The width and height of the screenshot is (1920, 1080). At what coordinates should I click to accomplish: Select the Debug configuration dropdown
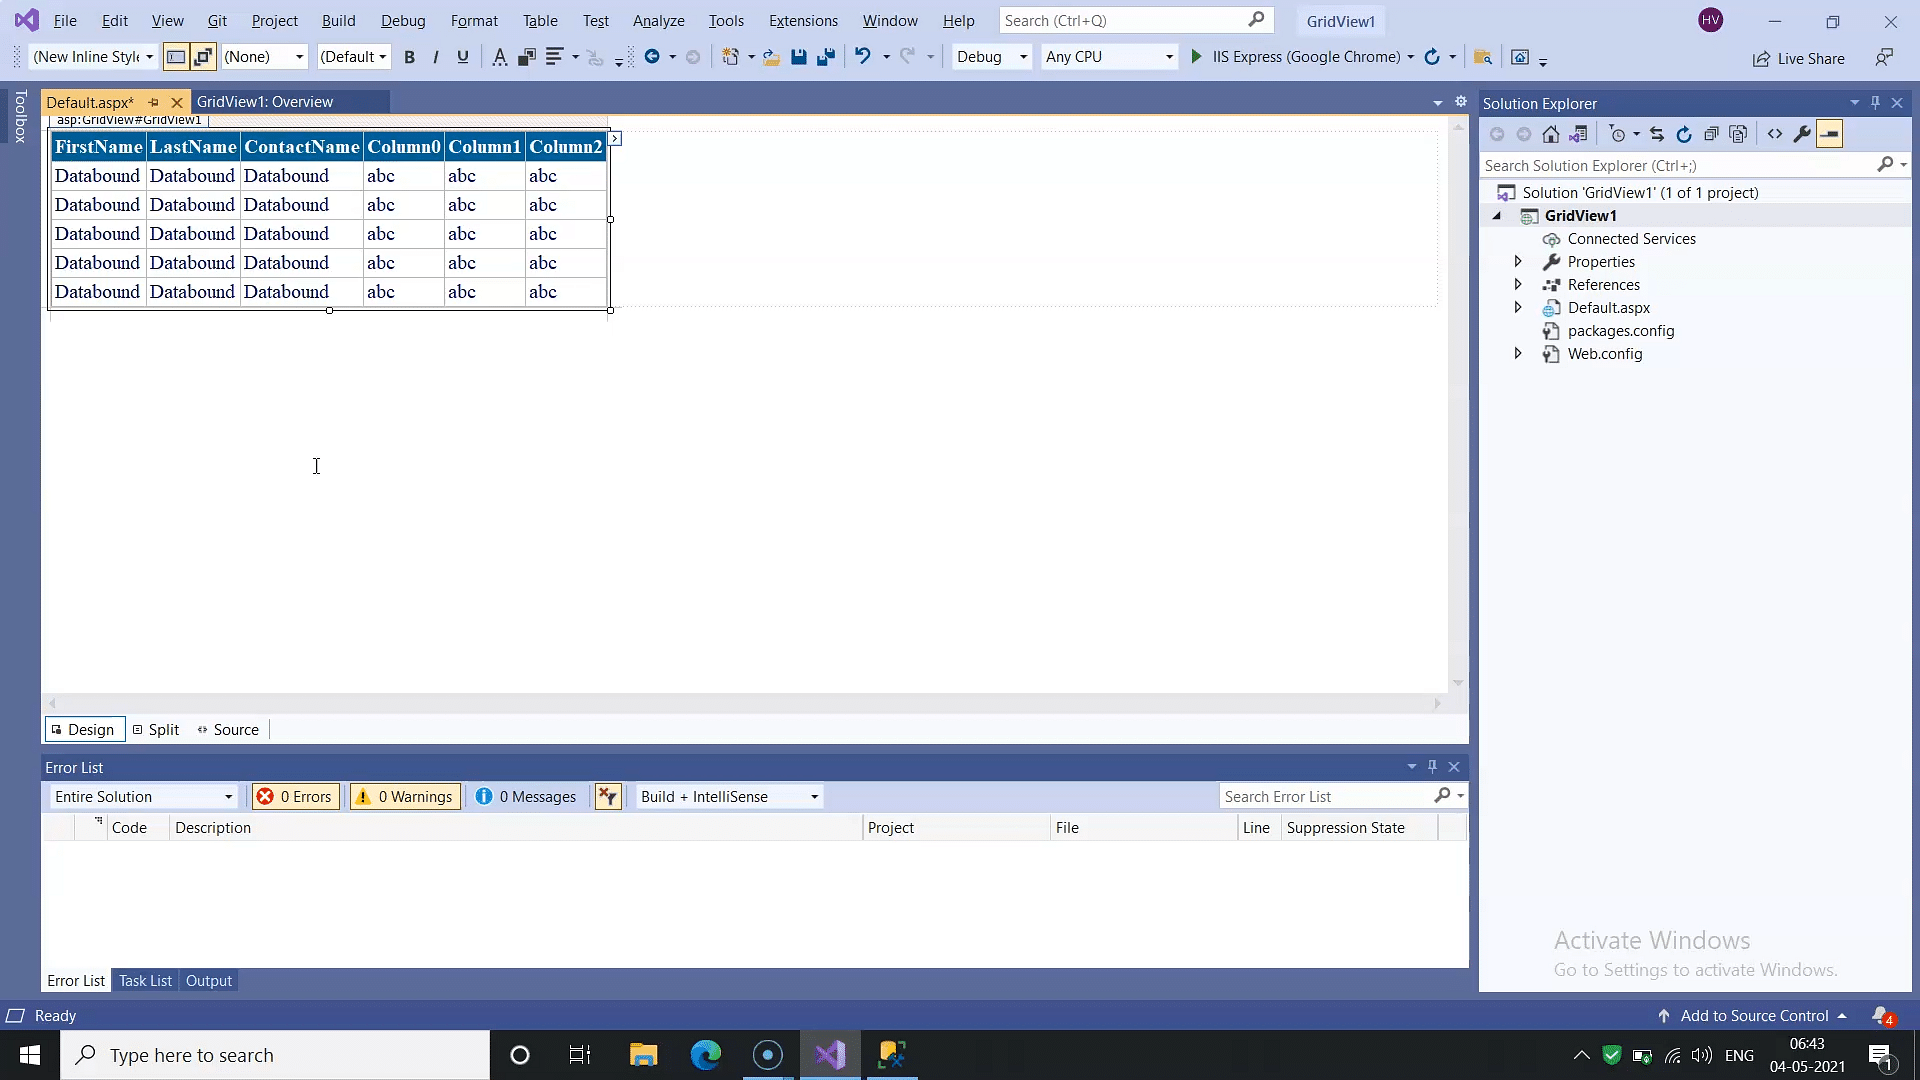(x=990, y=55)
